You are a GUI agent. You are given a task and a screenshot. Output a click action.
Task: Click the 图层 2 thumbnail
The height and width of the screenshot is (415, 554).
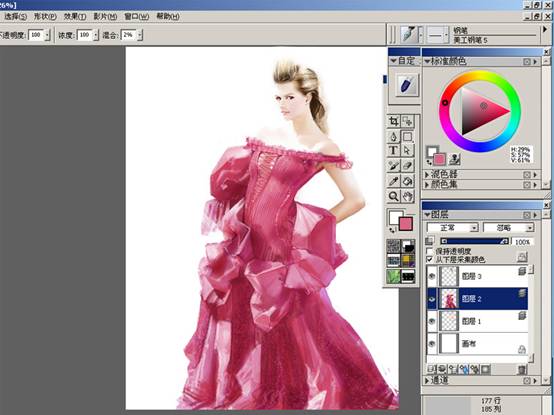click(449, 299)
